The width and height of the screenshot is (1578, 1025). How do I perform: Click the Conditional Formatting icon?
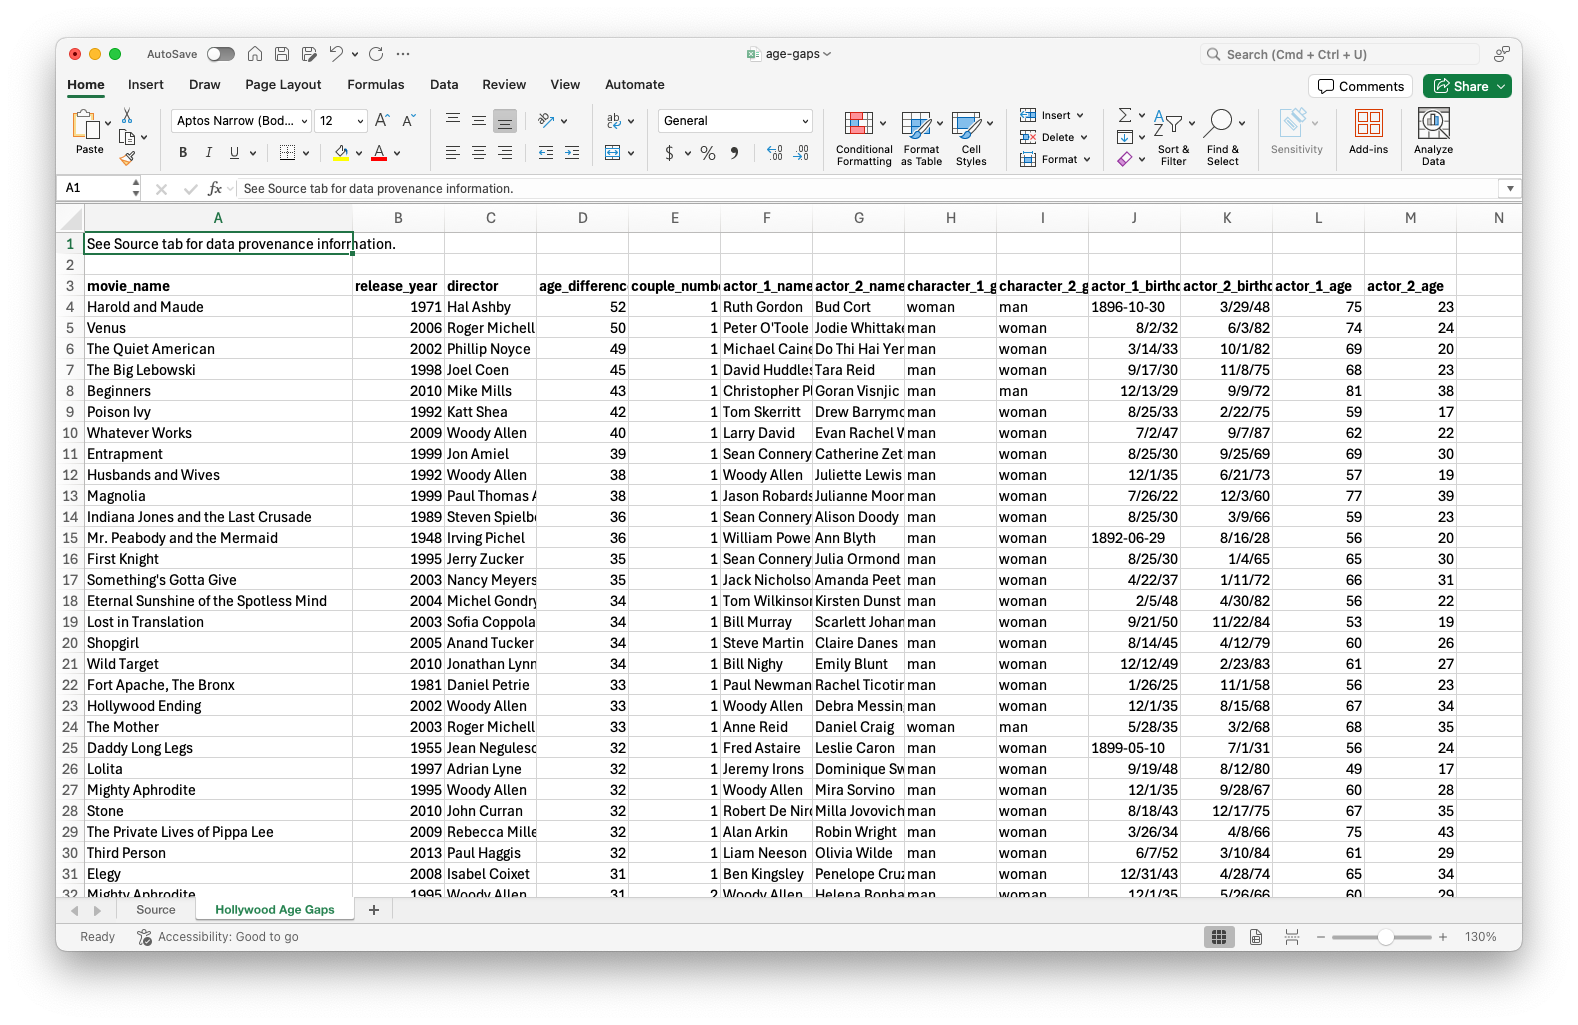pyautogui.click(x=858, y=124)
